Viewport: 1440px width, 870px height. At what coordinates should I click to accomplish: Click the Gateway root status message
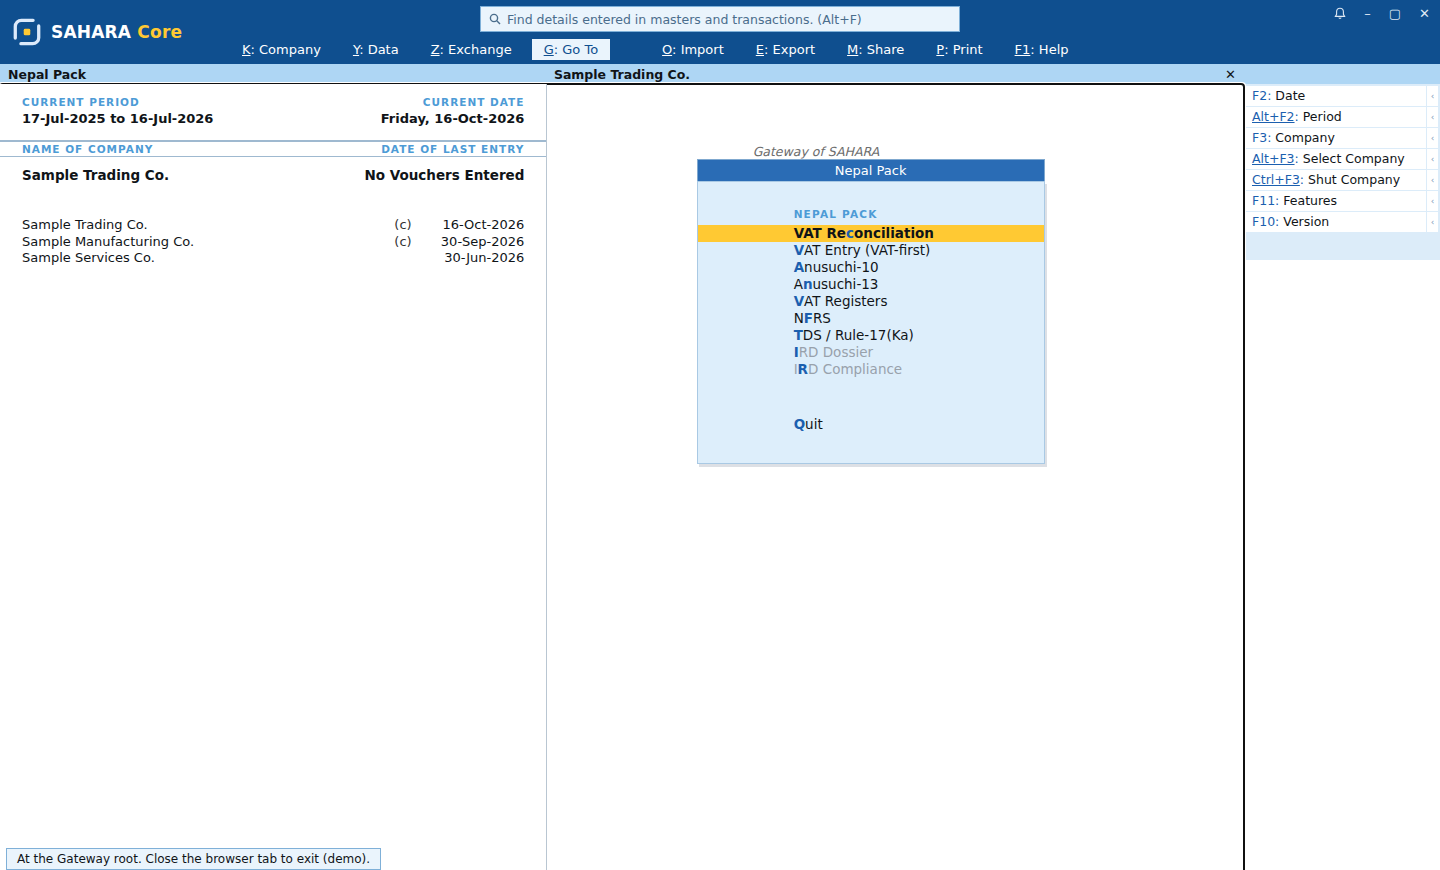tap(193, 859)
